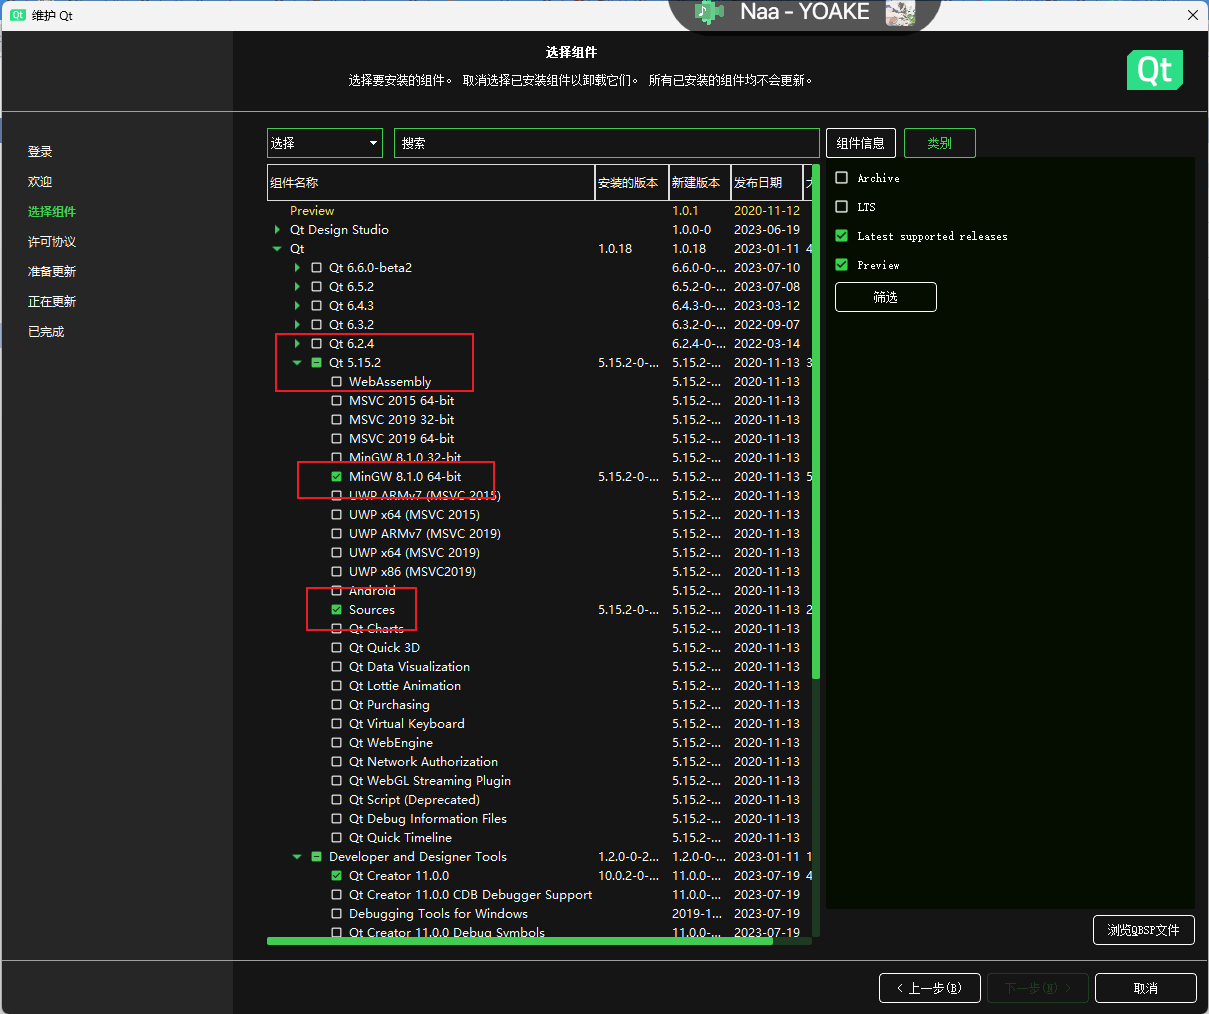1209x1014 pixels.
Task: Select UWP x64 (MSVC 2019) row
Action: pyautogui.click(x=539, y=553)
